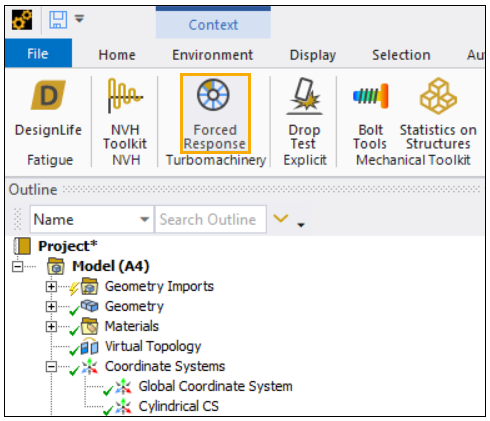Expand the Geometry Imports node
This screenshot has width=490, height=421.
point(51,287)
